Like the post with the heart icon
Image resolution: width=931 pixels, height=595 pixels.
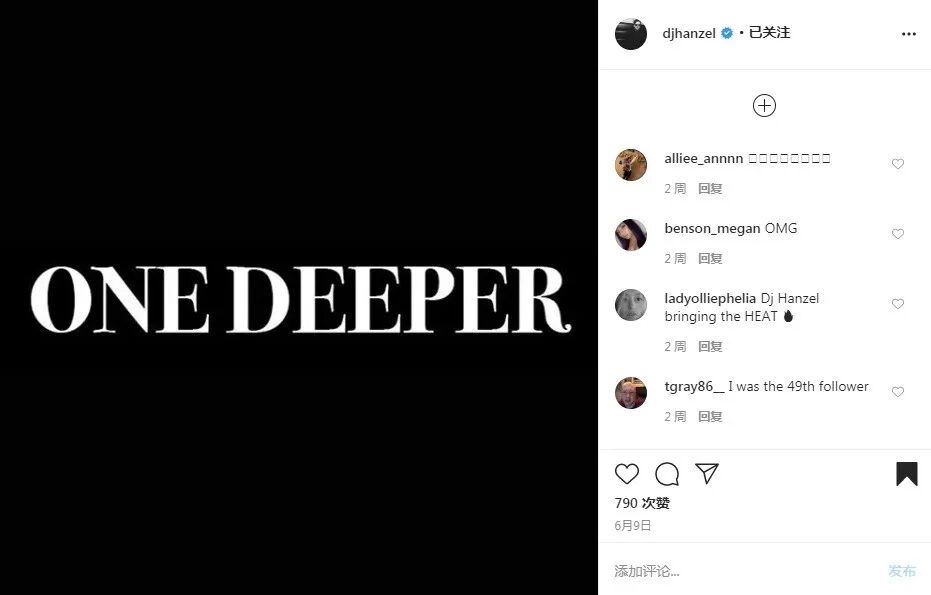tap(626, 473)
